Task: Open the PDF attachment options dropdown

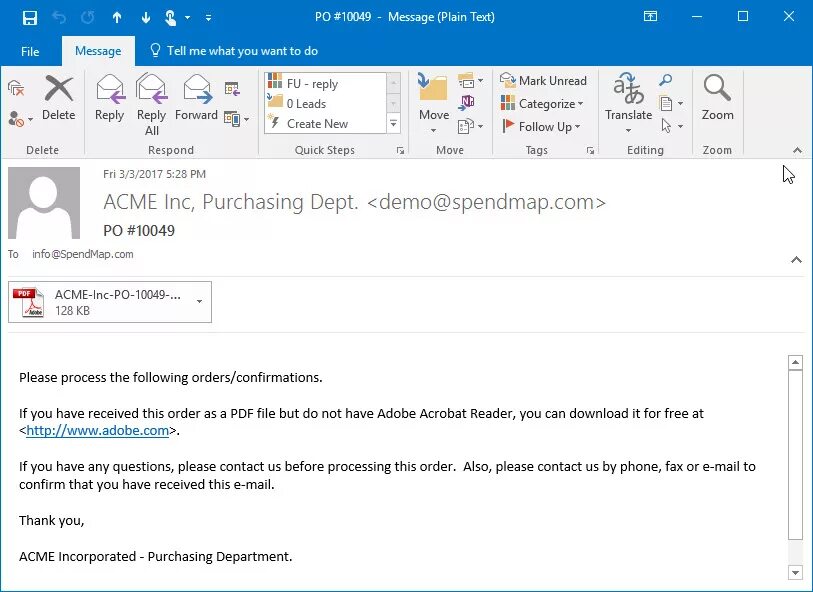Action: 200,302
